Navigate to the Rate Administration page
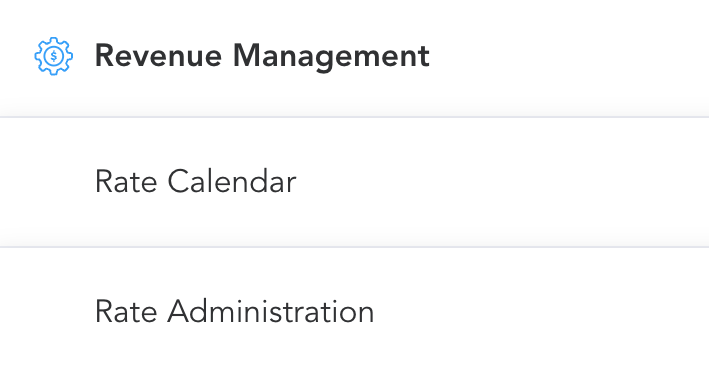Screen dimensions: 709x375 tap(354, 312)
